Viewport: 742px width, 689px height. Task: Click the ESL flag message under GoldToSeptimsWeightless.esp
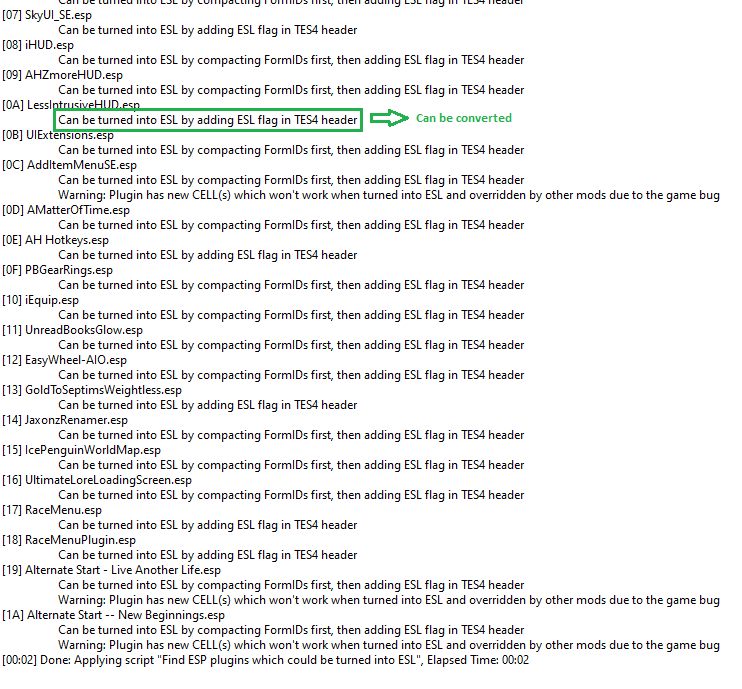coord(208,405)
